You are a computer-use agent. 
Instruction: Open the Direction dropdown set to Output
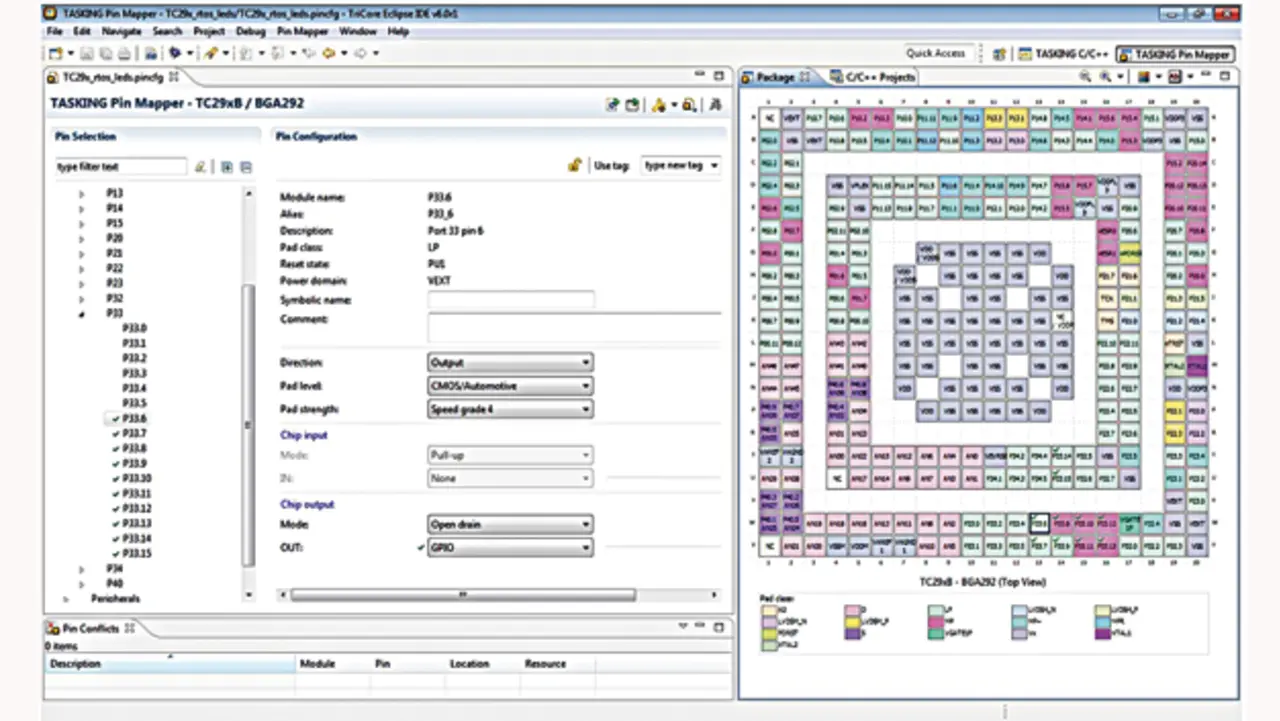pos(509,363)
